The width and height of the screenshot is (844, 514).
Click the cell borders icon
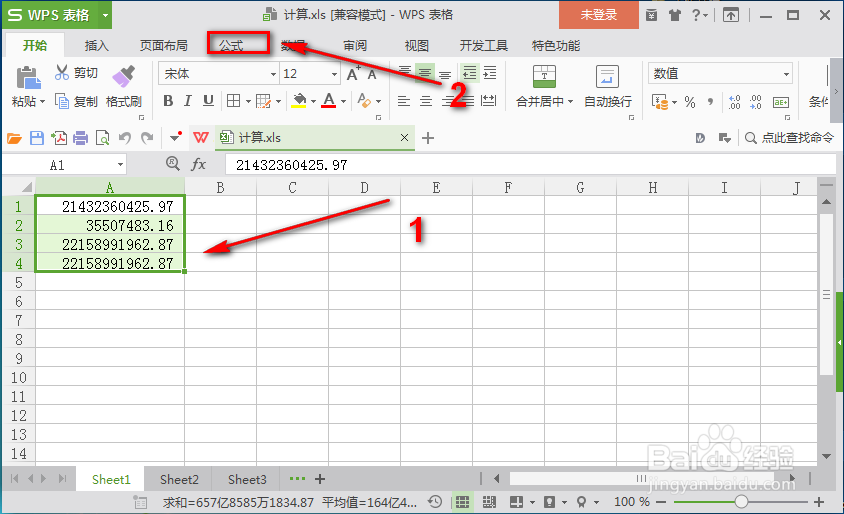(x=234, y=101)
